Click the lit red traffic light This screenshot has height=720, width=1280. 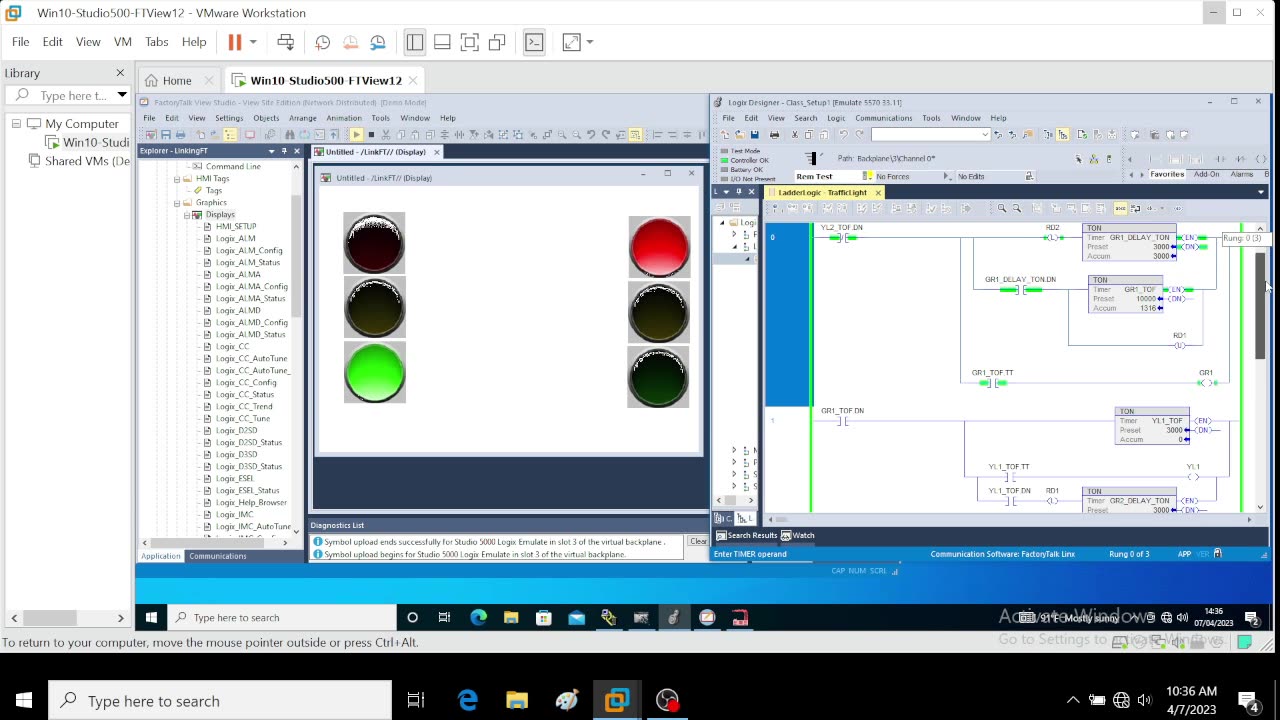point(659,246)
